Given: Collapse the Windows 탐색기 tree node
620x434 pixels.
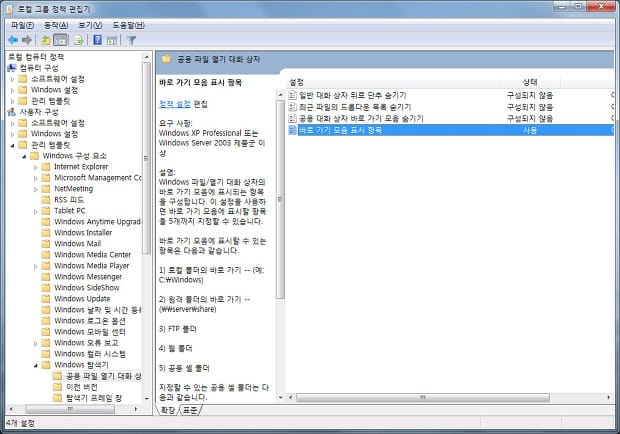Looking at the screenshot, I should click(35, 365).
